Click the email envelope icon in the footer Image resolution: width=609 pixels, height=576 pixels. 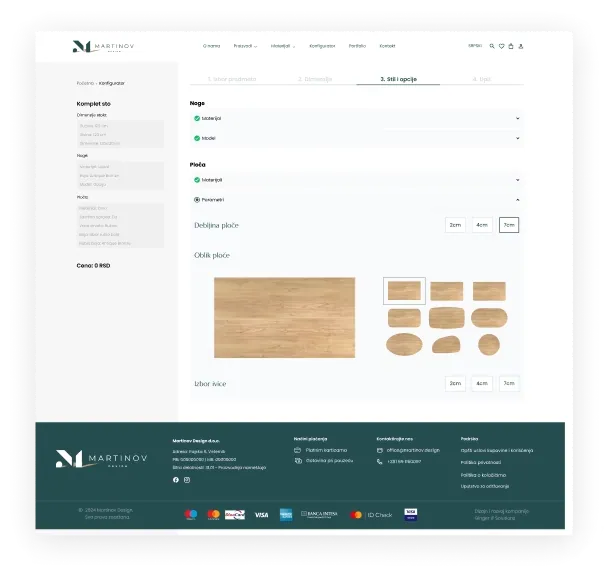click(x=380, y=450)
